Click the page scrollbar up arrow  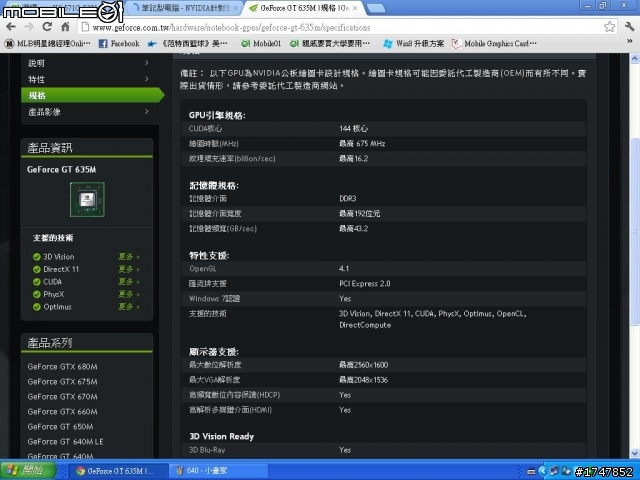(x=635, y=59)
